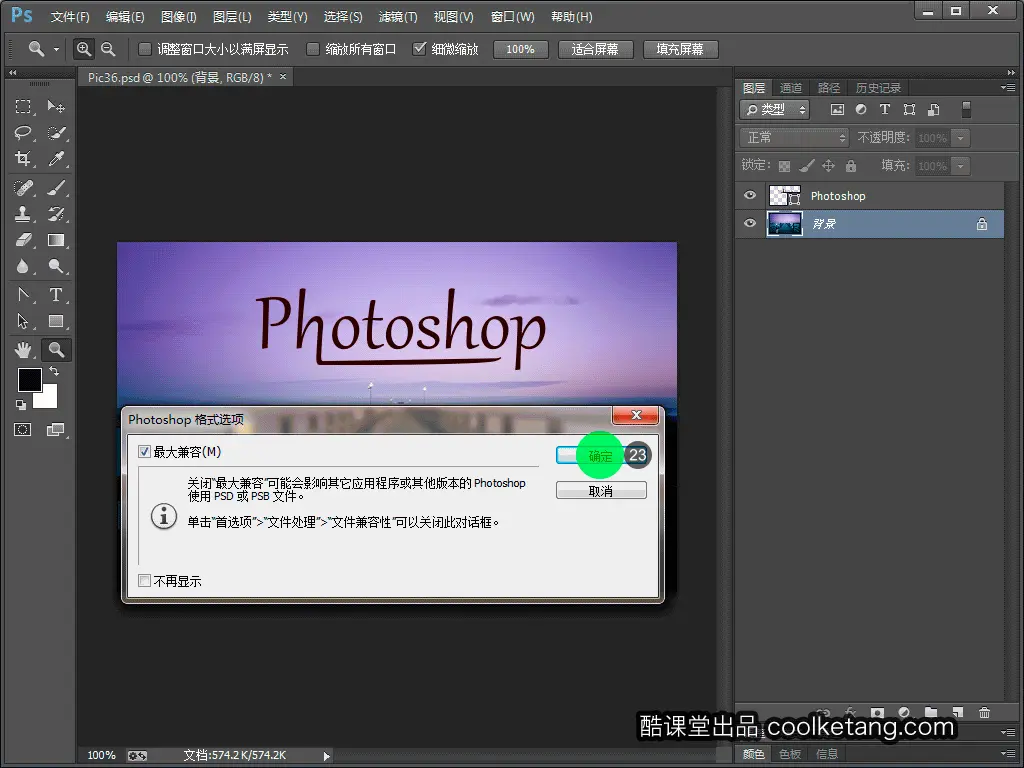The width and height of the screenshot is (1024, 768).
Task: Select the Rectangle shape tool
Action: 56,321
